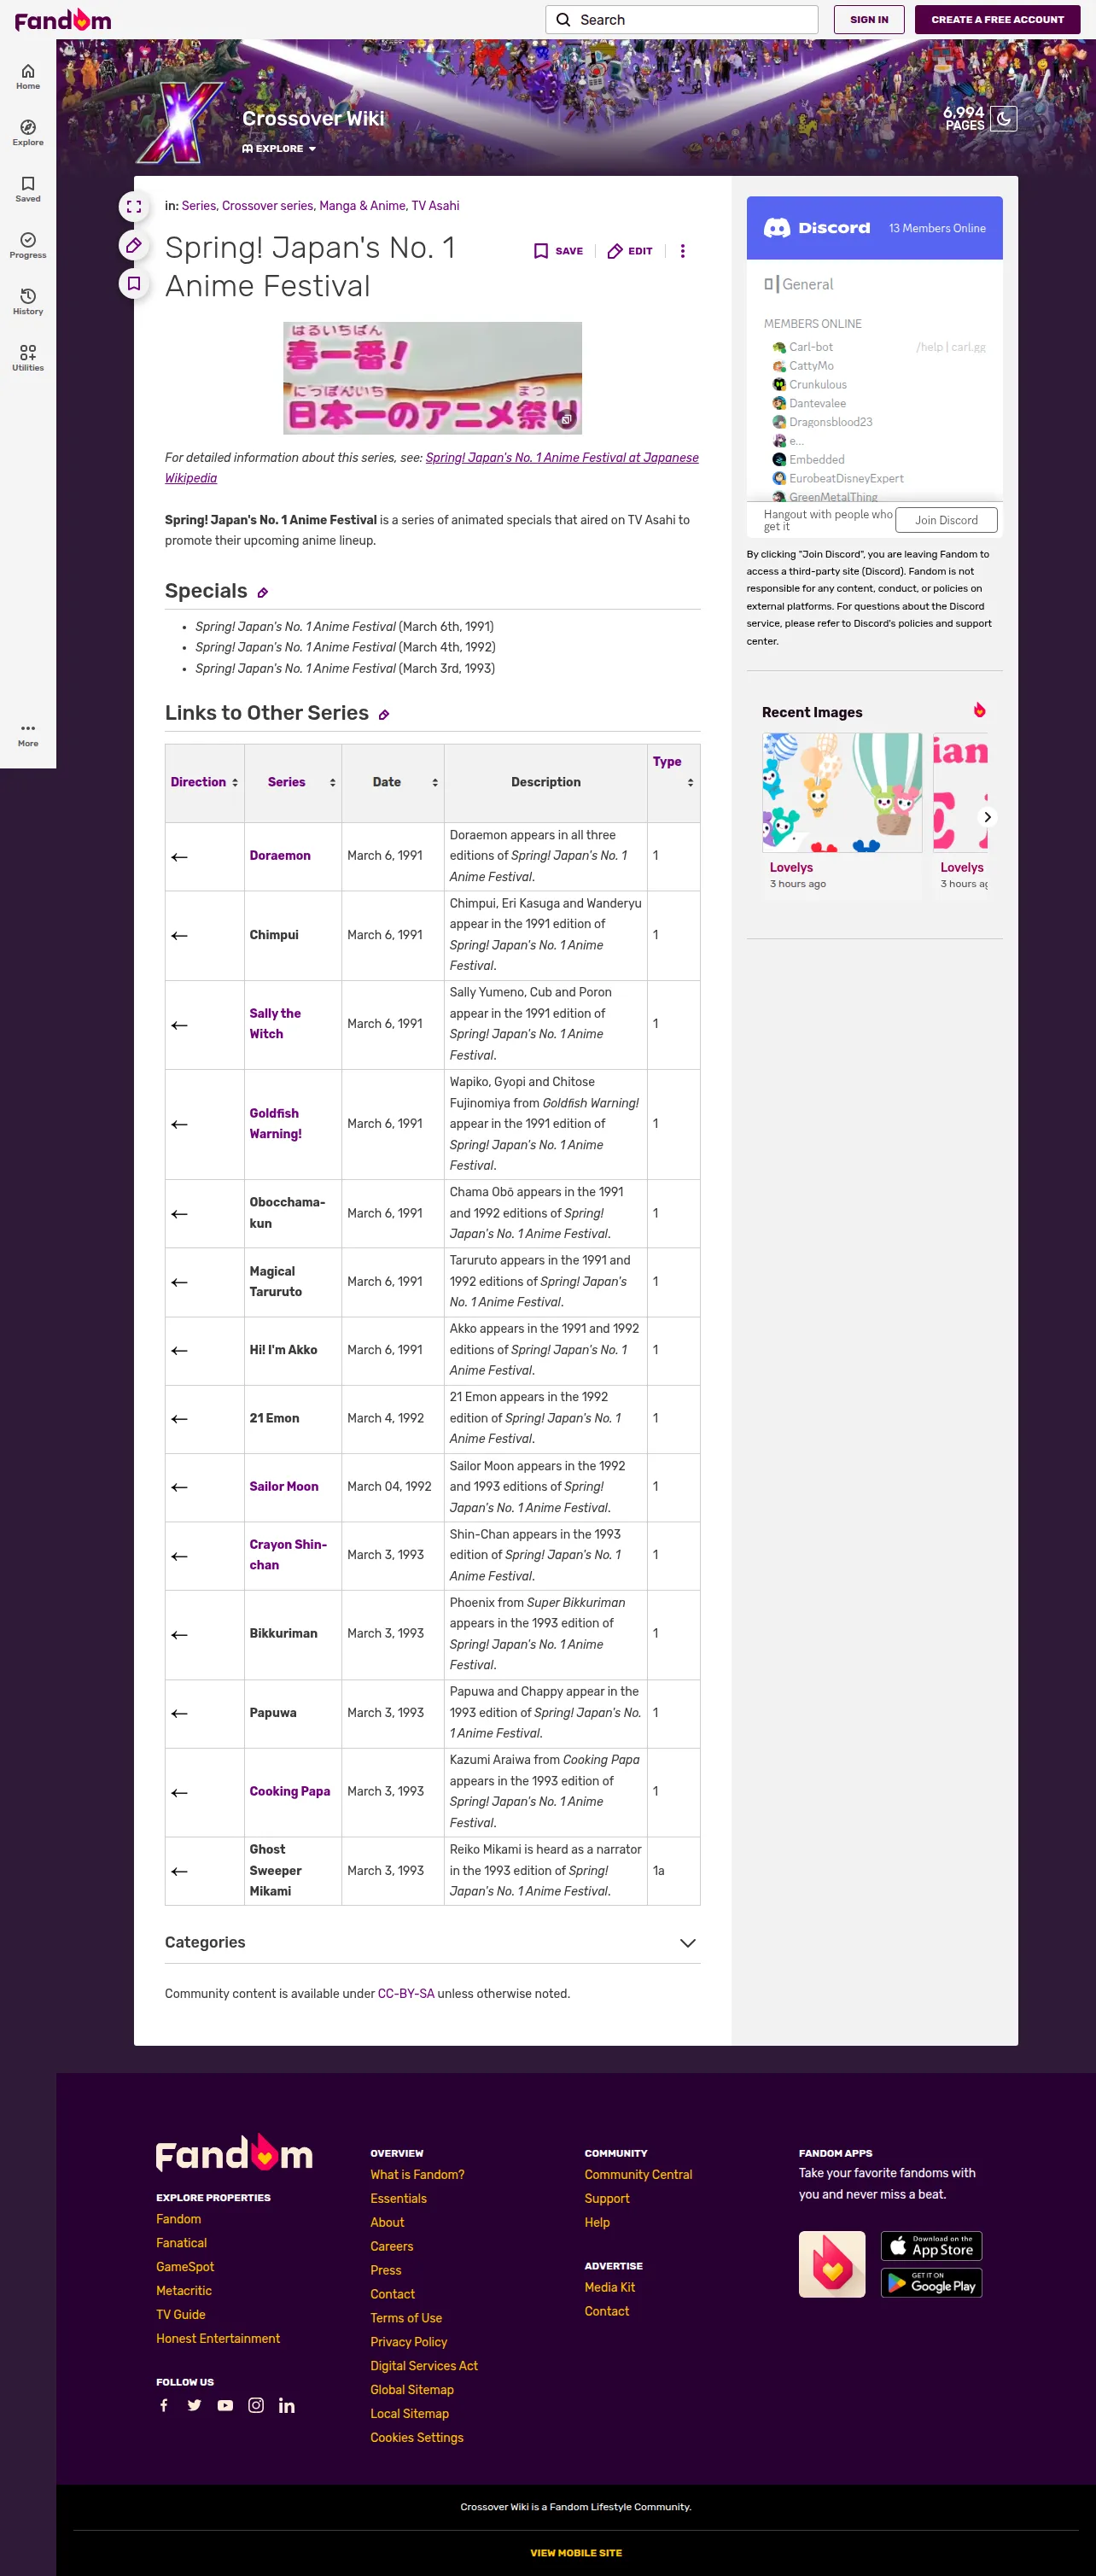Open the More sidebar menu

pos(28,734)
